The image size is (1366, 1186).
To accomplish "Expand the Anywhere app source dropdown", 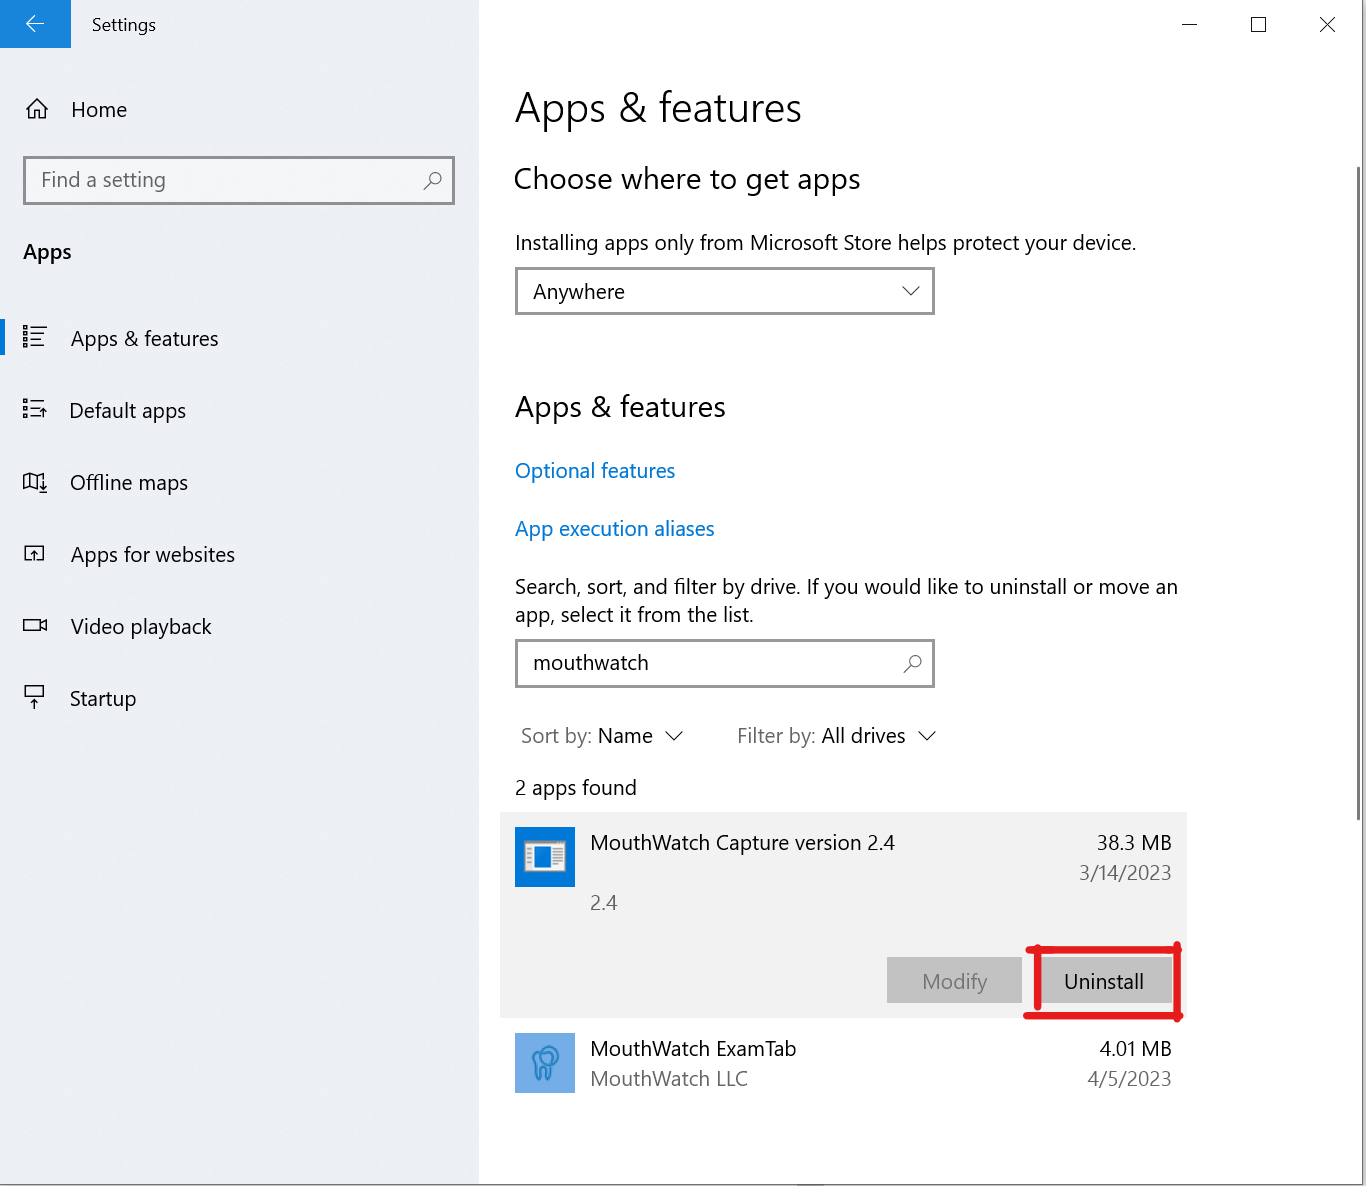I will point(724,291).
